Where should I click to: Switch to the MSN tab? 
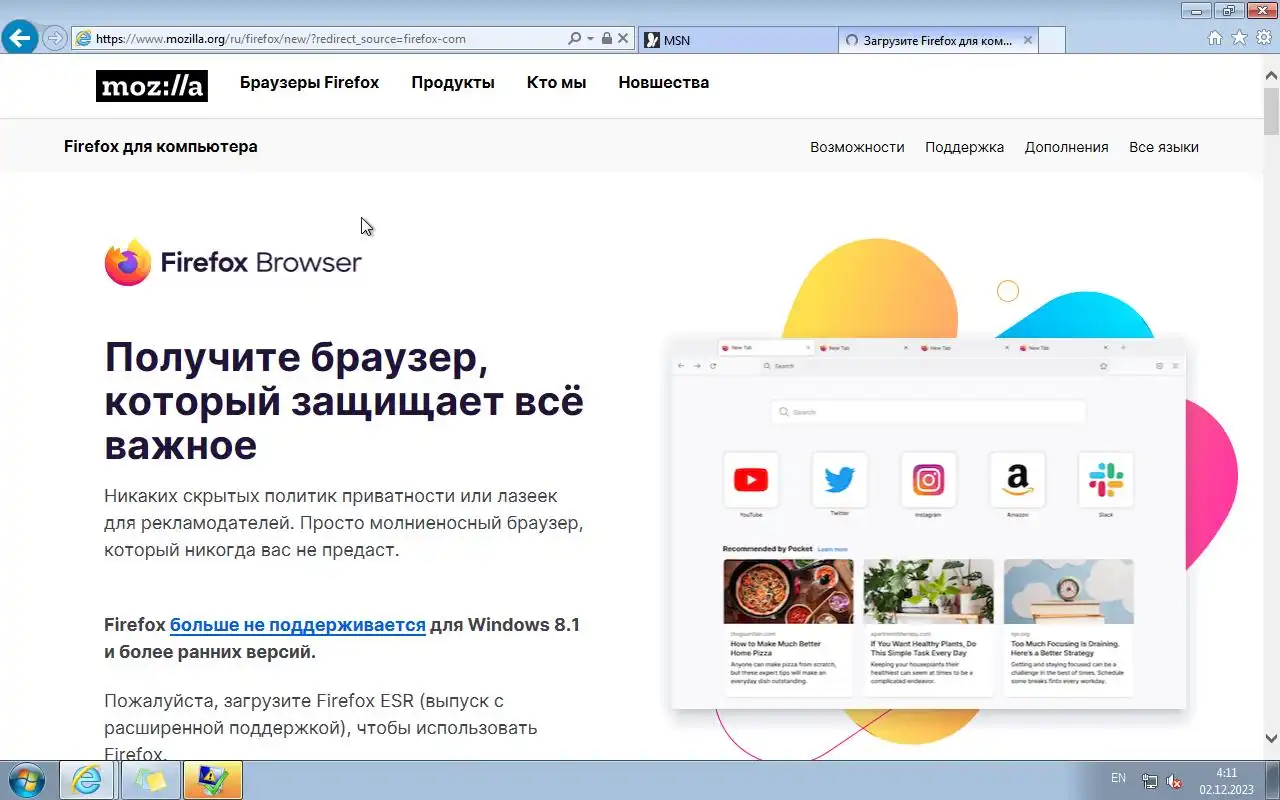pyautogui.click(x=737, y=40)
